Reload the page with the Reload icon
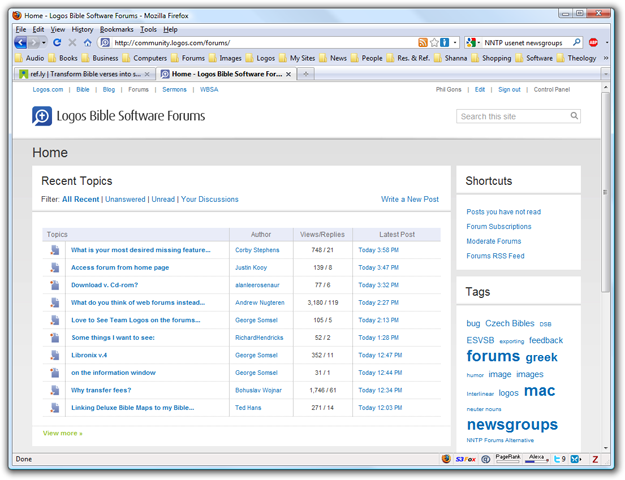 pos(57,42)
